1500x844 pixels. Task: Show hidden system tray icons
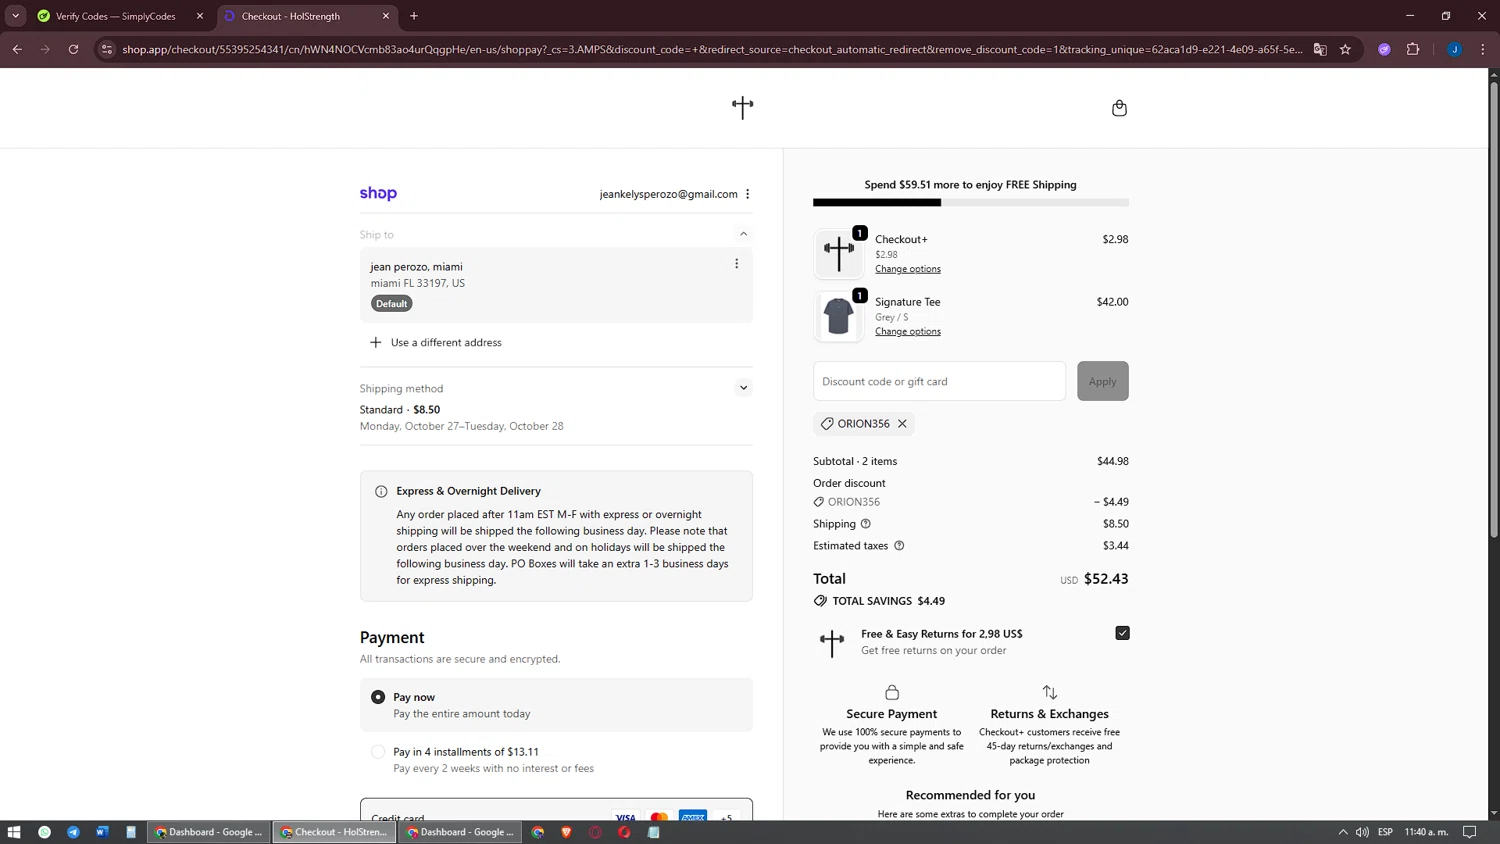(x=1343, y=832)
